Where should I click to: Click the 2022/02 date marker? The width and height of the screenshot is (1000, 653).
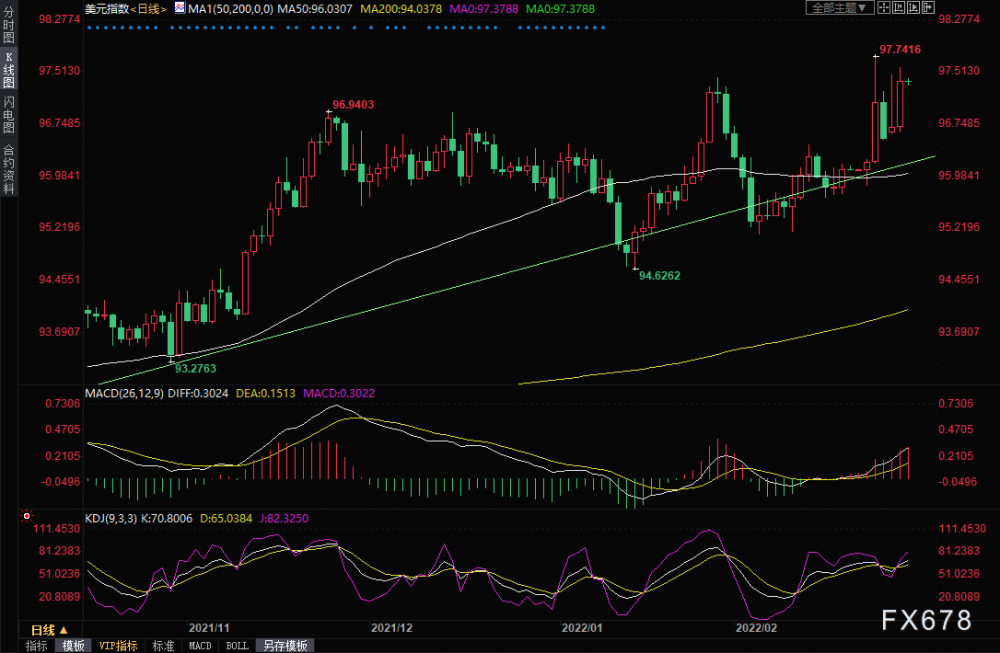(x=756, y=628)
